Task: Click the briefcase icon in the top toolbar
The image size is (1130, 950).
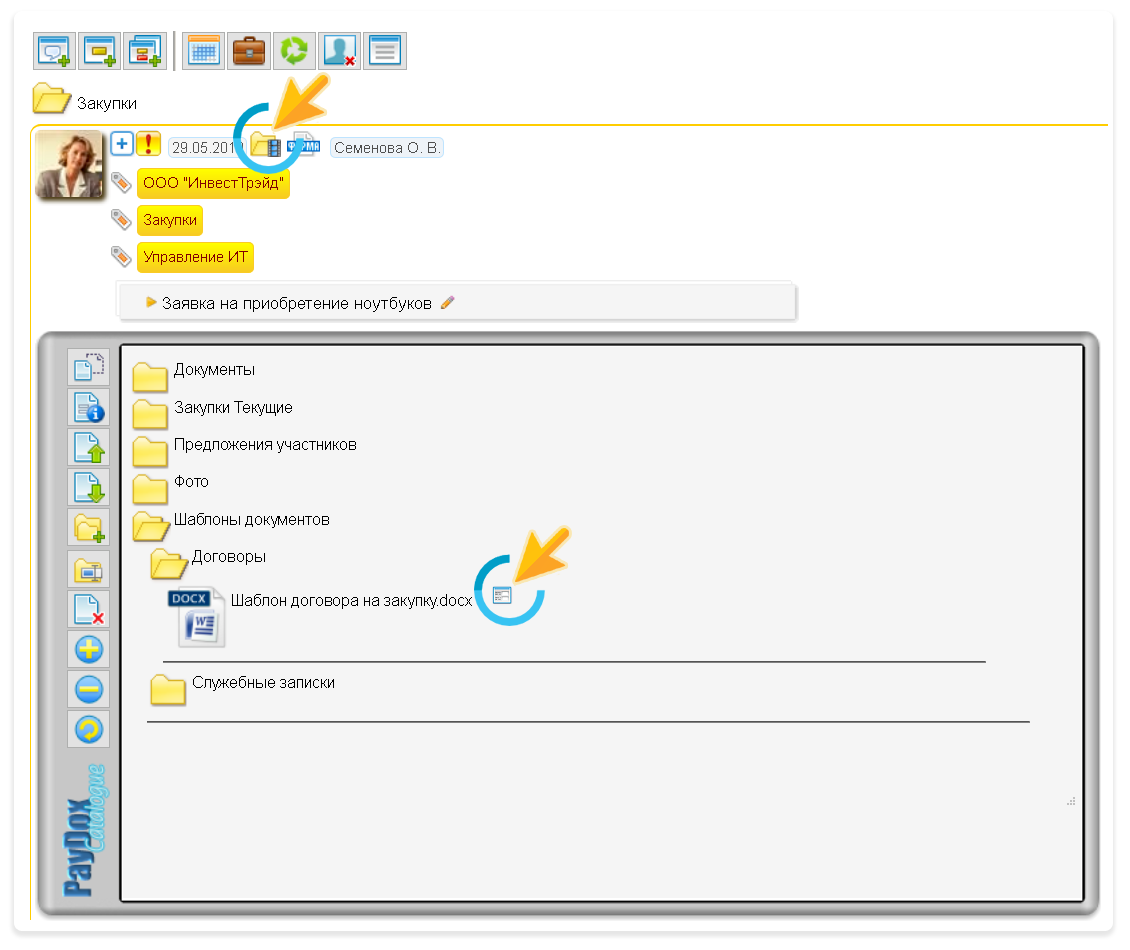Action: point(249,50)
